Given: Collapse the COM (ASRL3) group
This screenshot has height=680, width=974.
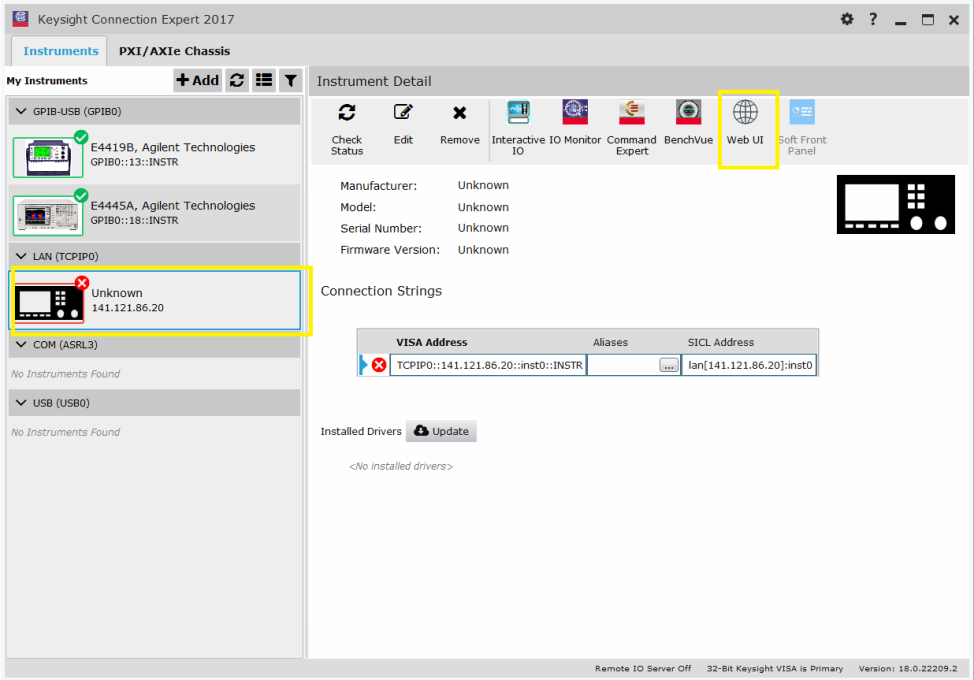Looking at the screenshot, I should click(x=21, y=345).
